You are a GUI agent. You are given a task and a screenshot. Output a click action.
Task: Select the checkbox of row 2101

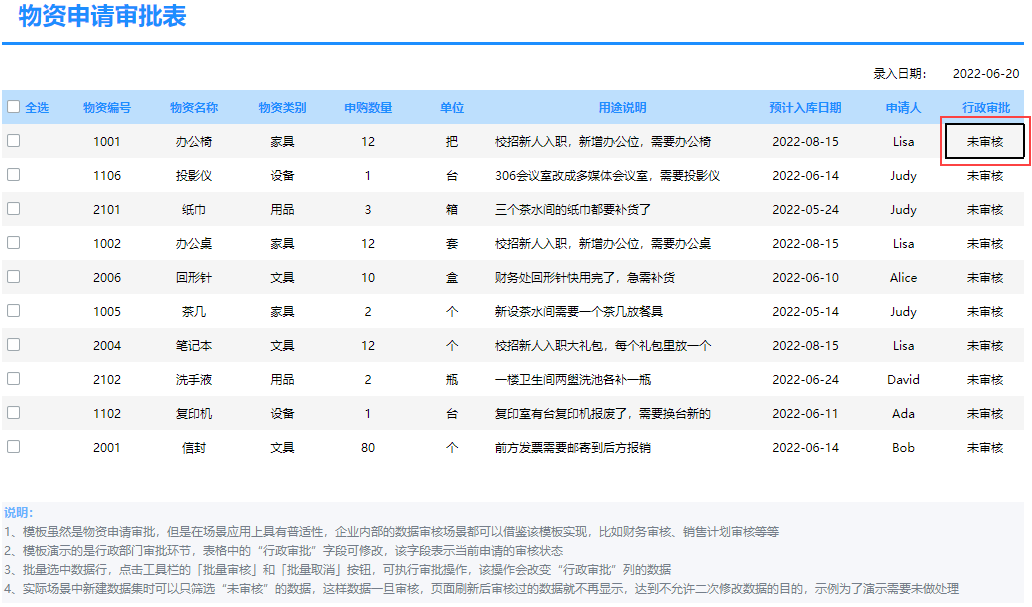tap(13, 209)
